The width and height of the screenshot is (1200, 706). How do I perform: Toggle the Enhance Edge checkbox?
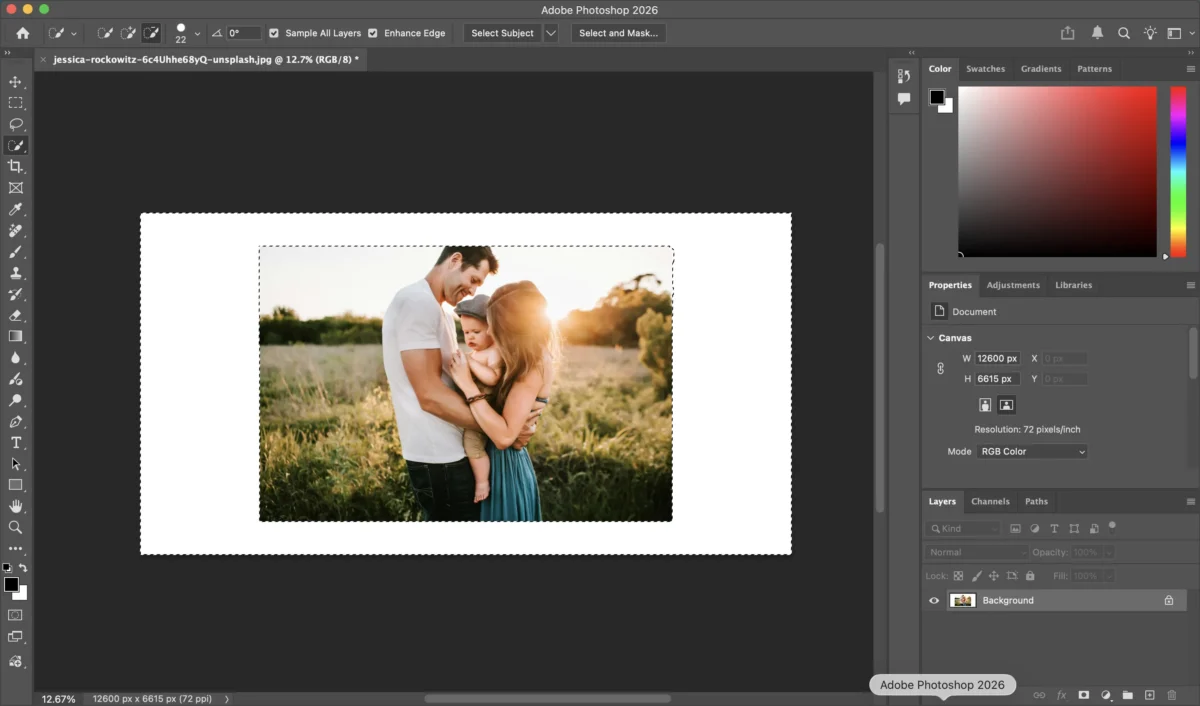[x=373, y=33]
